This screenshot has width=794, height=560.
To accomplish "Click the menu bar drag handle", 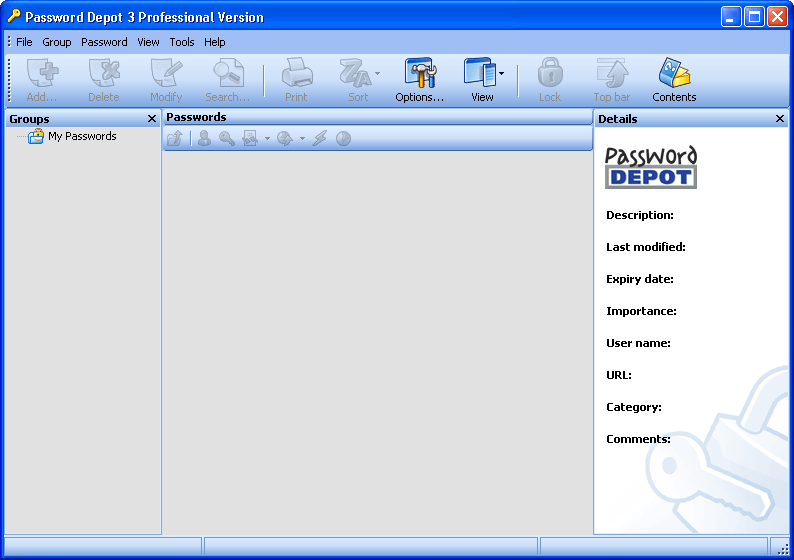I will [9, 42].
